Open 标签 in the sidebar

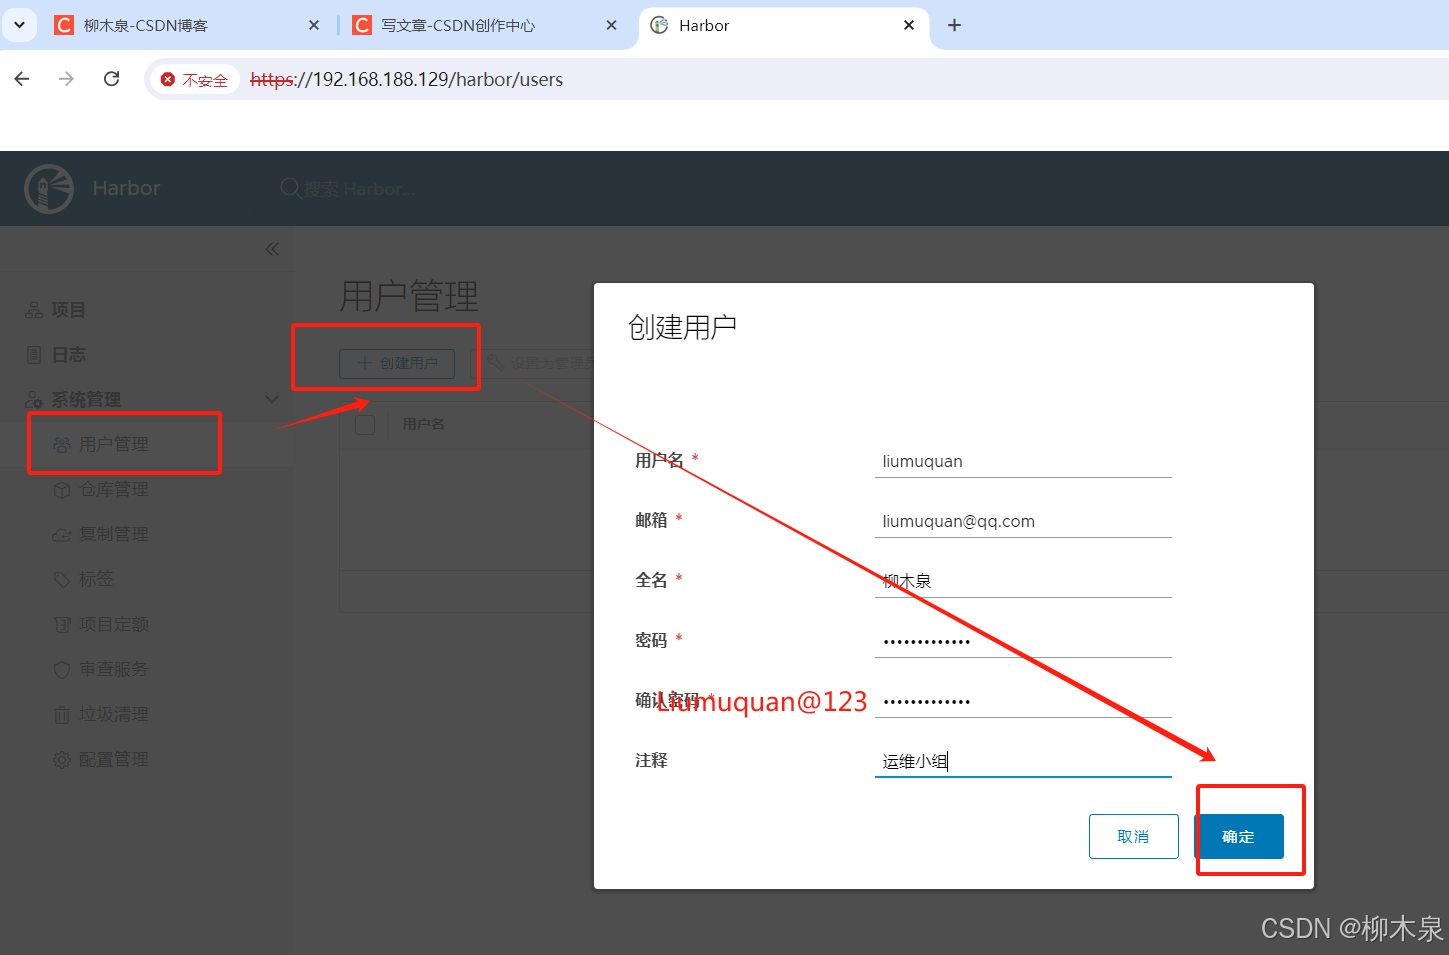coord(96,579)
